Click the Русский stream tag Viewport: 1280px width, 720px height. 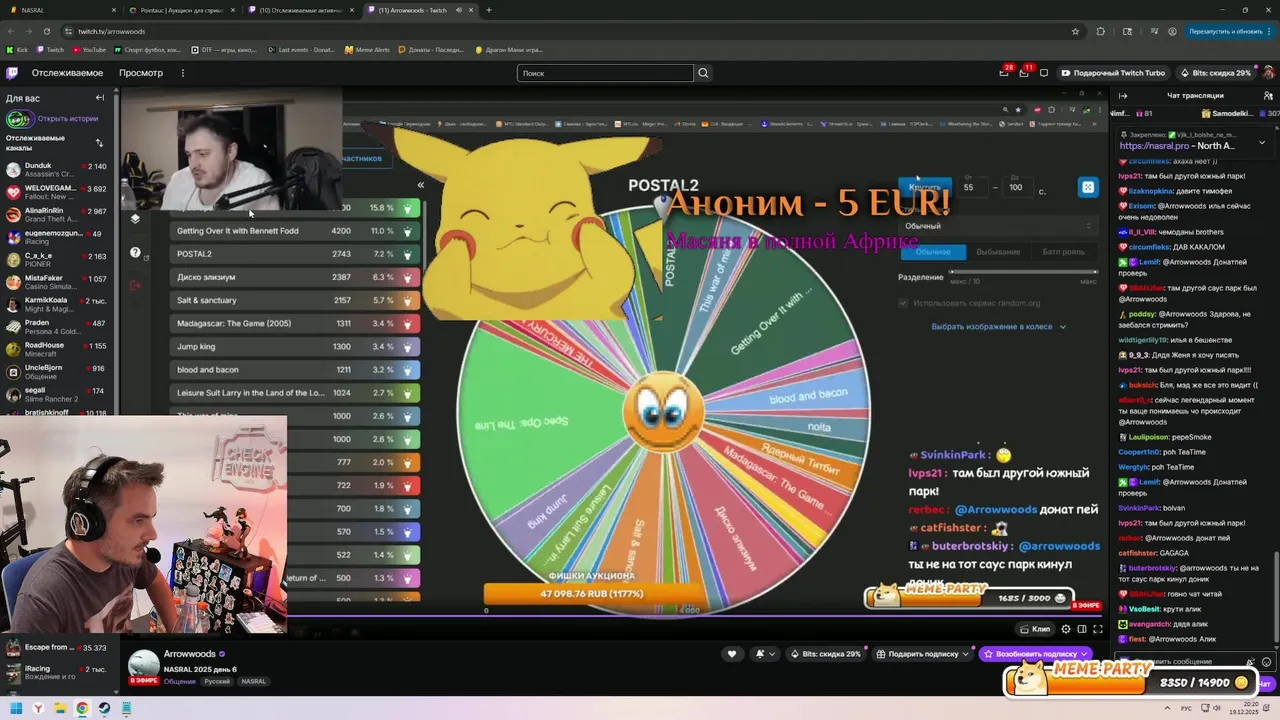click(217, 681)
